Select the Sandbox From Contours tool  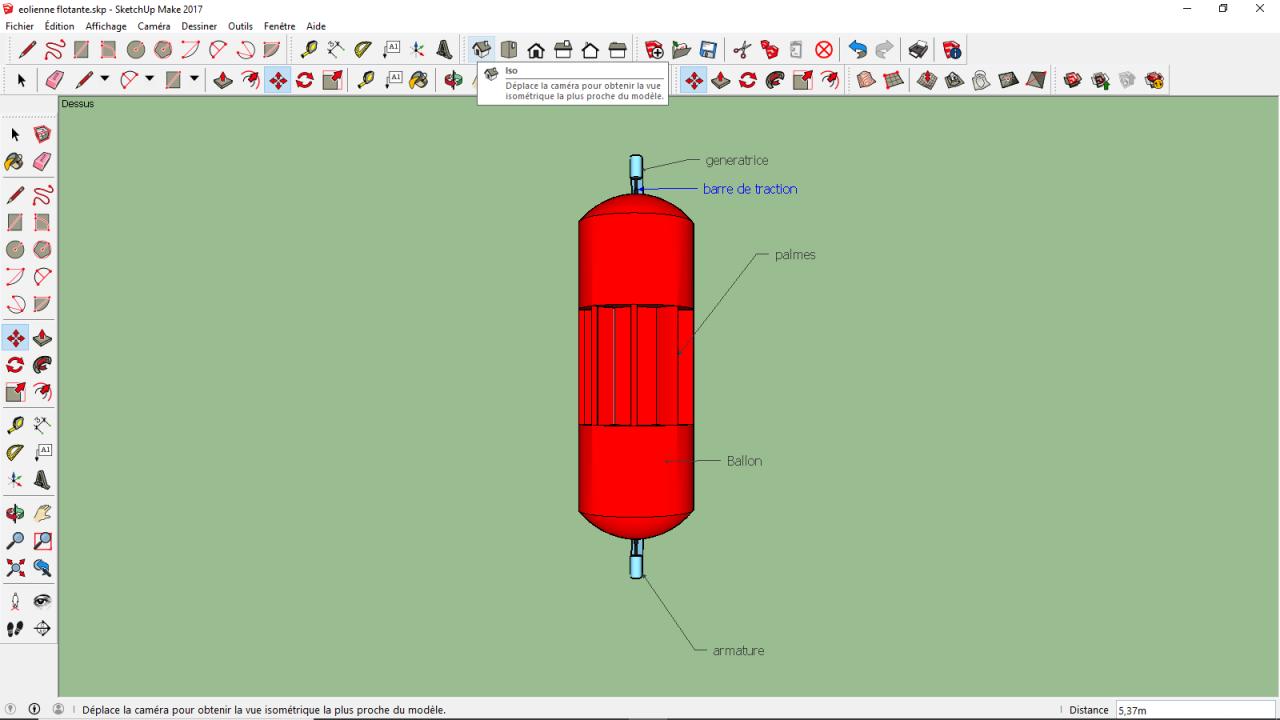click(866, 80)
